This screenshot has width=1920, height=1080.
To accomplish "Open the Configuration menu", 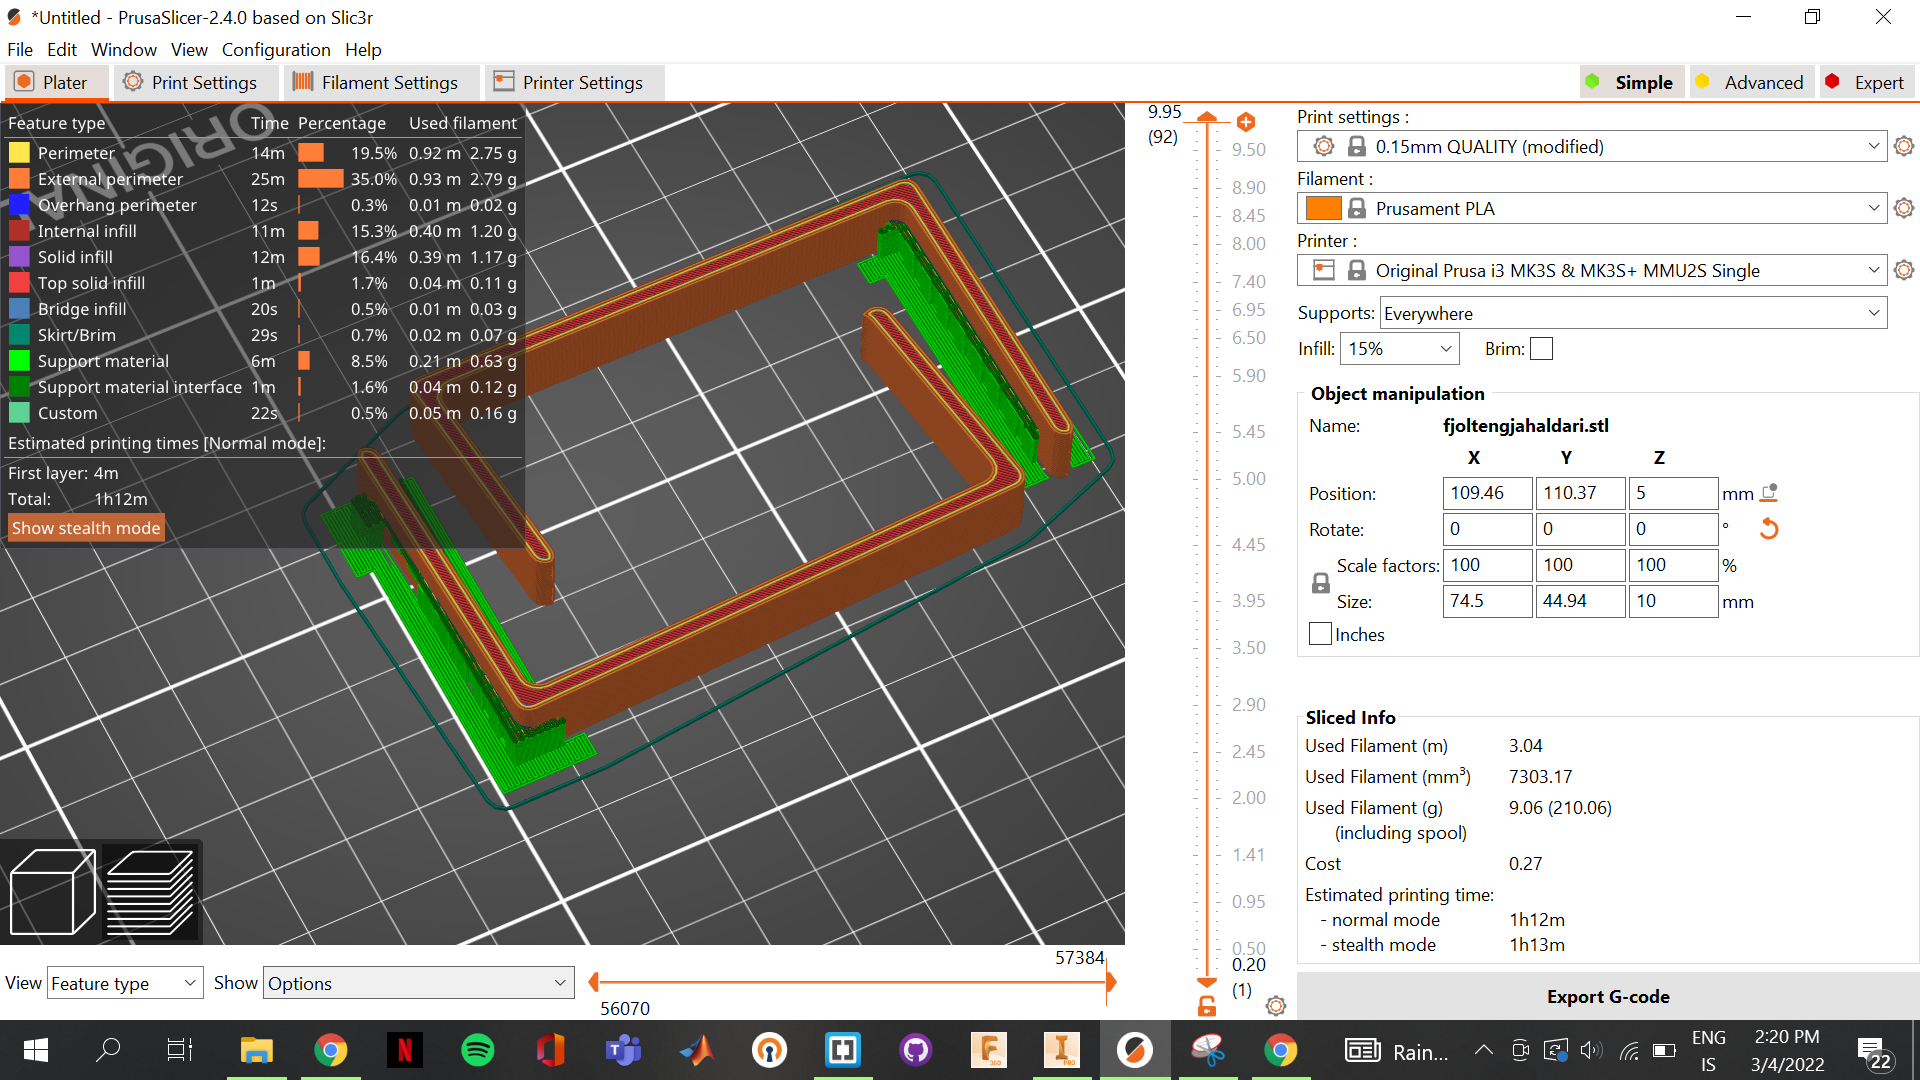I will coord(276,49).
